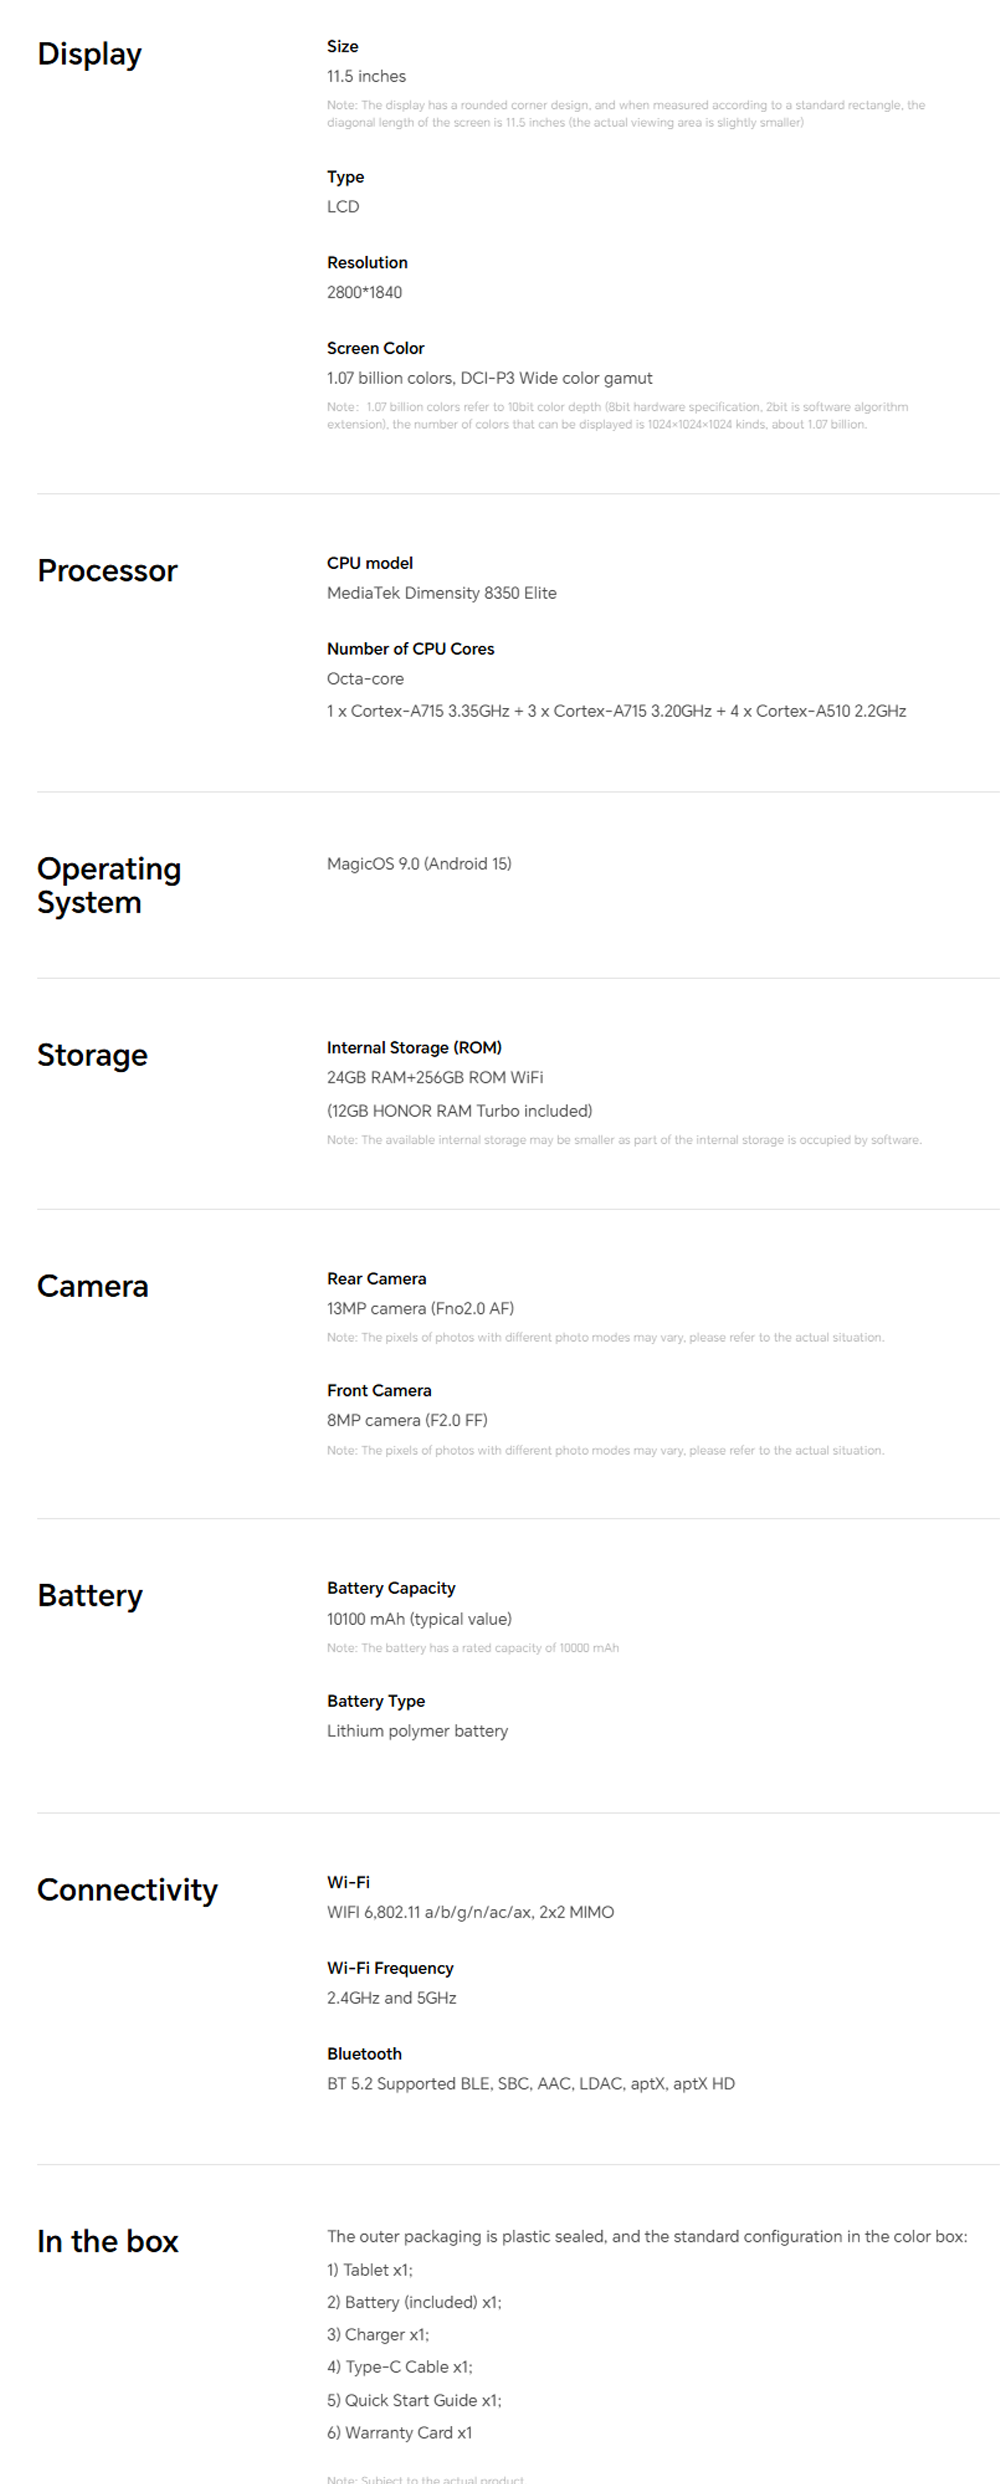Click the Storage section heading
This screenshot has width=1000, height=2484.
(92, 1055)
